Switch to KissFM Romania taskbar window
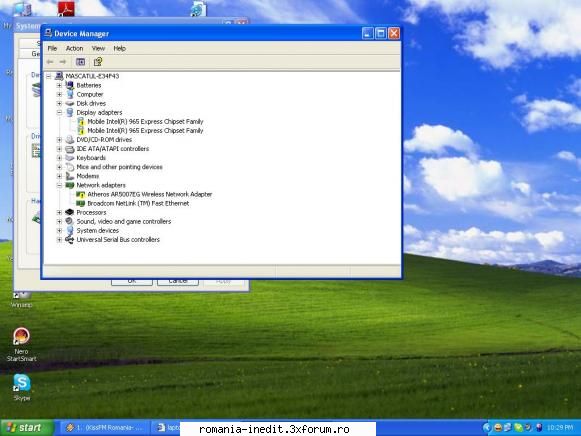The width and height of the screenshot is (581, 436). [104, 428]
